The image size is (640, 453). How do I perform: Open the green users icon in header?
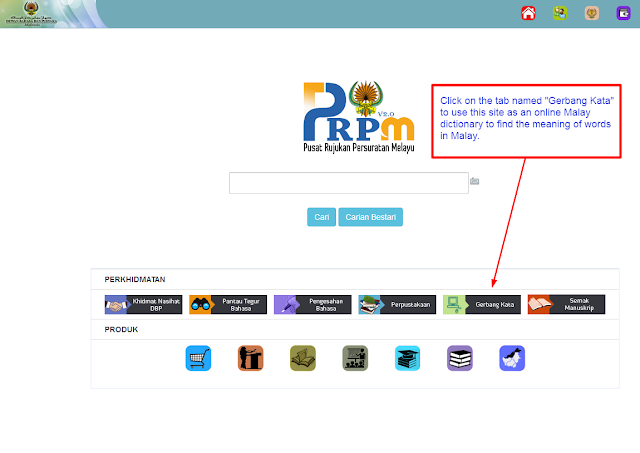pos(560,13)
